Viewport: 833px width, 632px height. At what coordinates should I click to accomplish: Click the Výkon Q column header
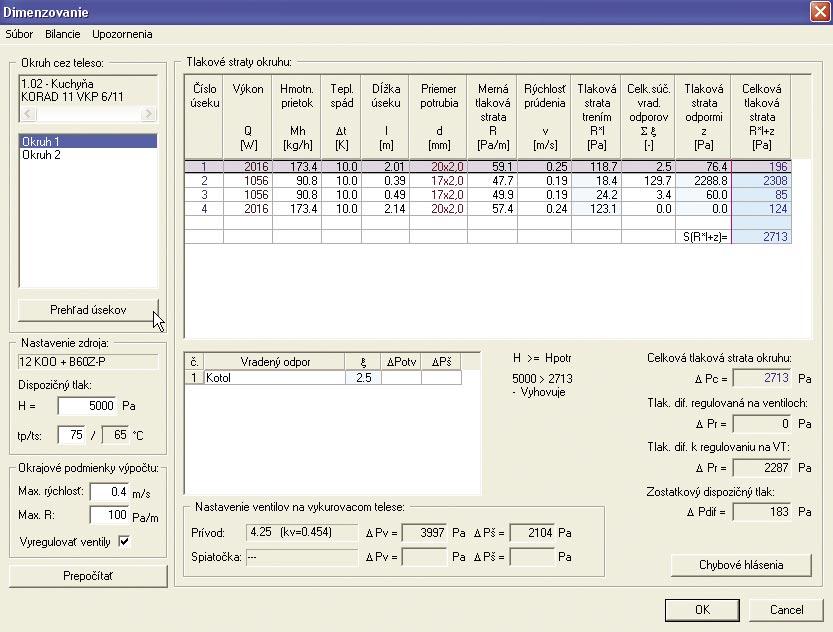click(248, 116)
